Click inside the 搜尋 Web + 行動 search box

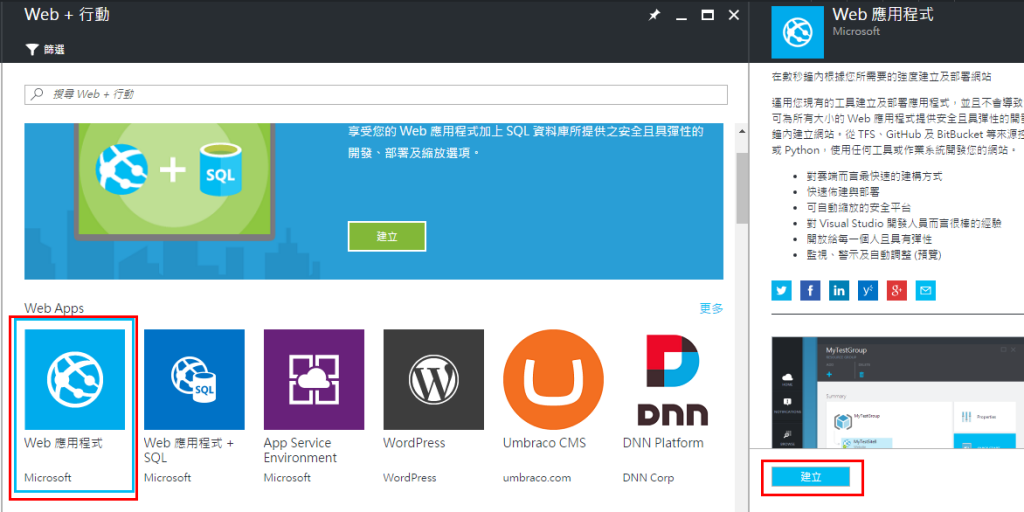(376, 95)
